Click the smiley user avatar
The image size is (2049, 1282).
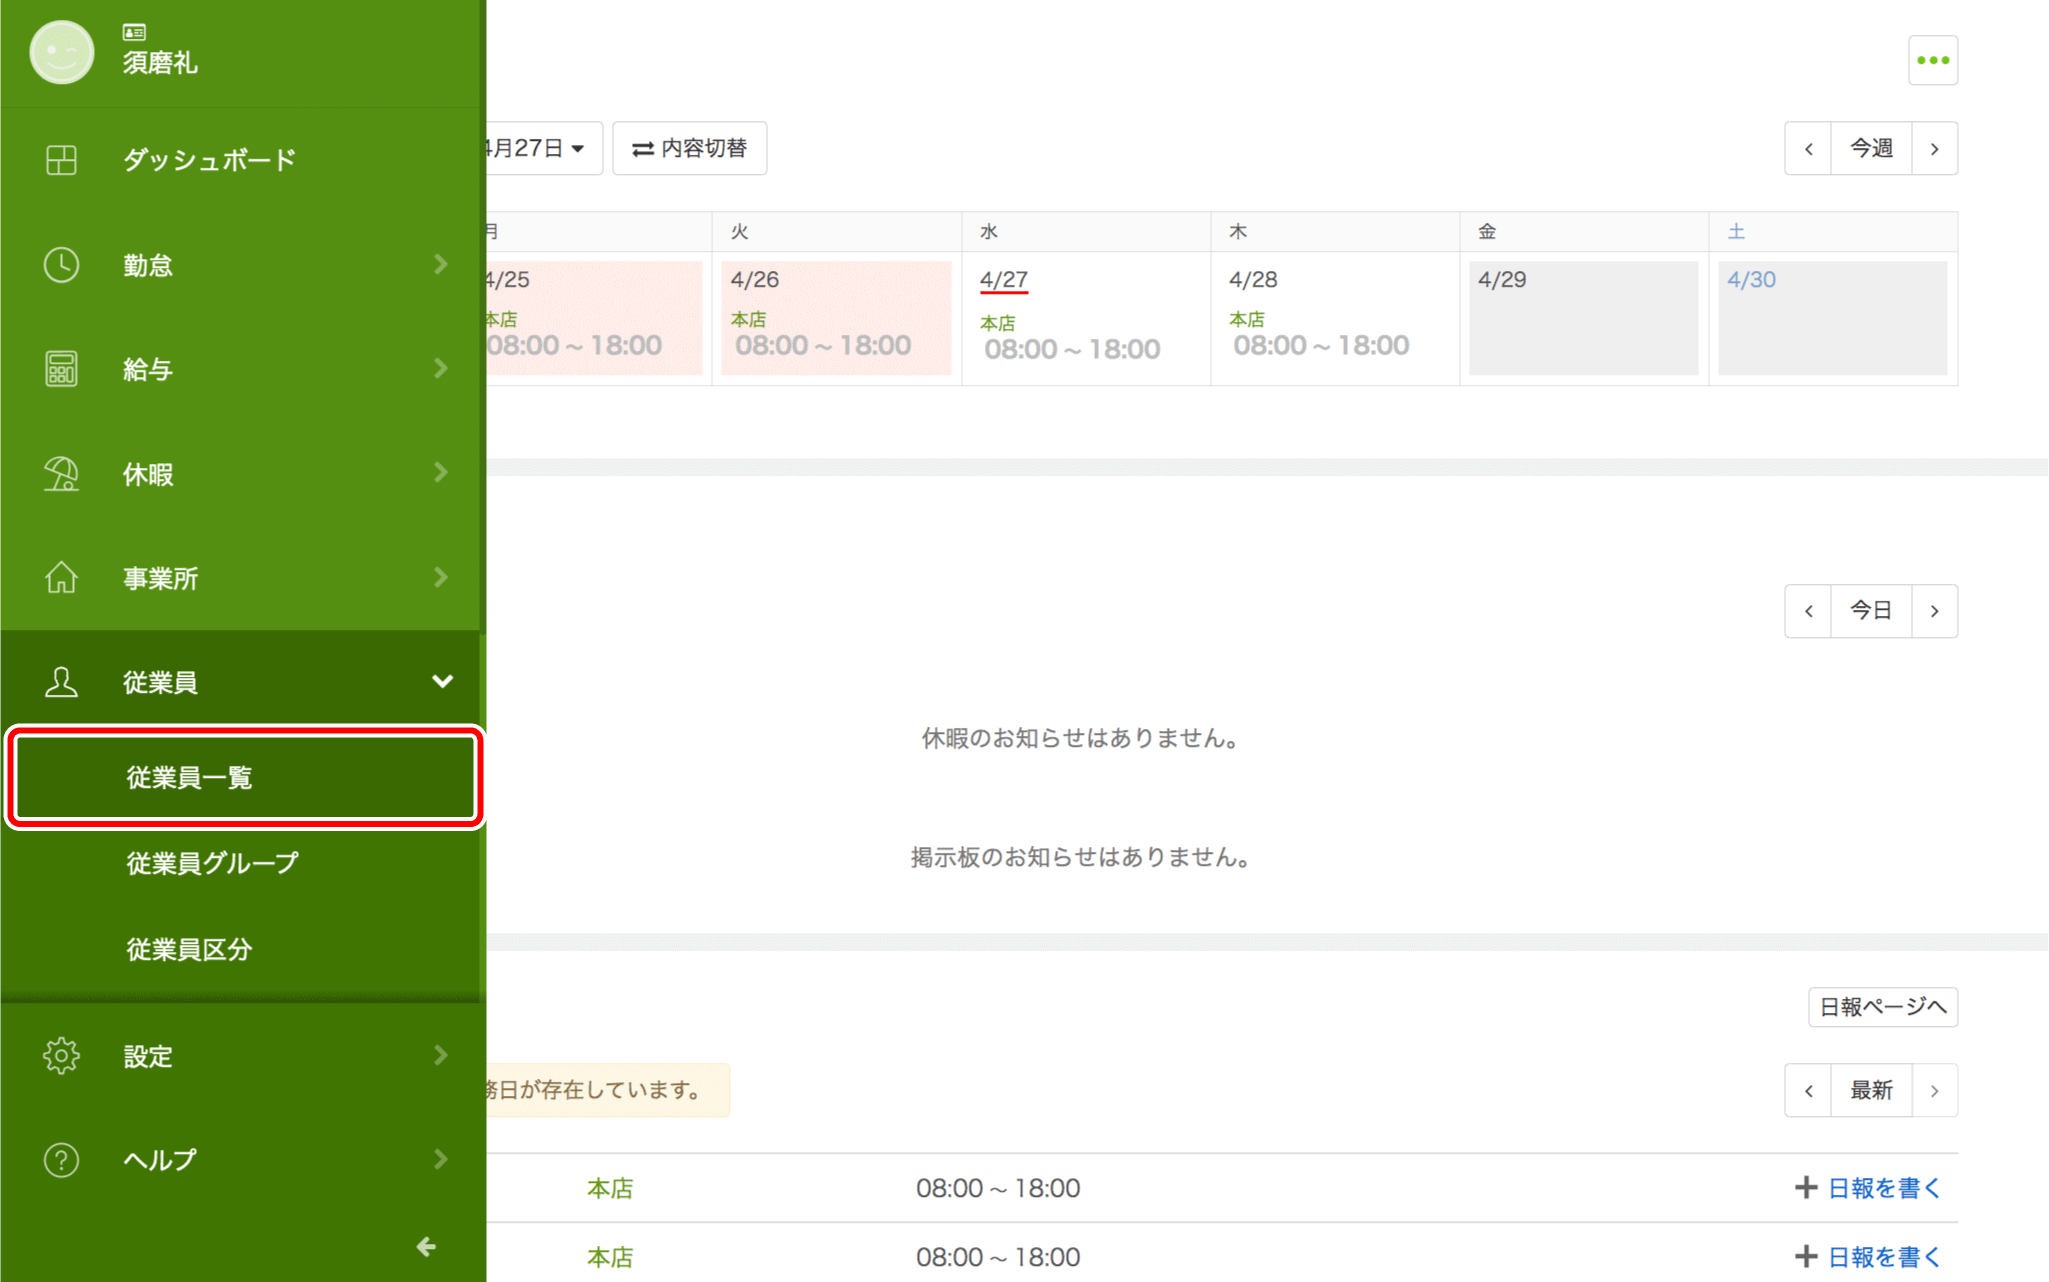coord(61,52)
